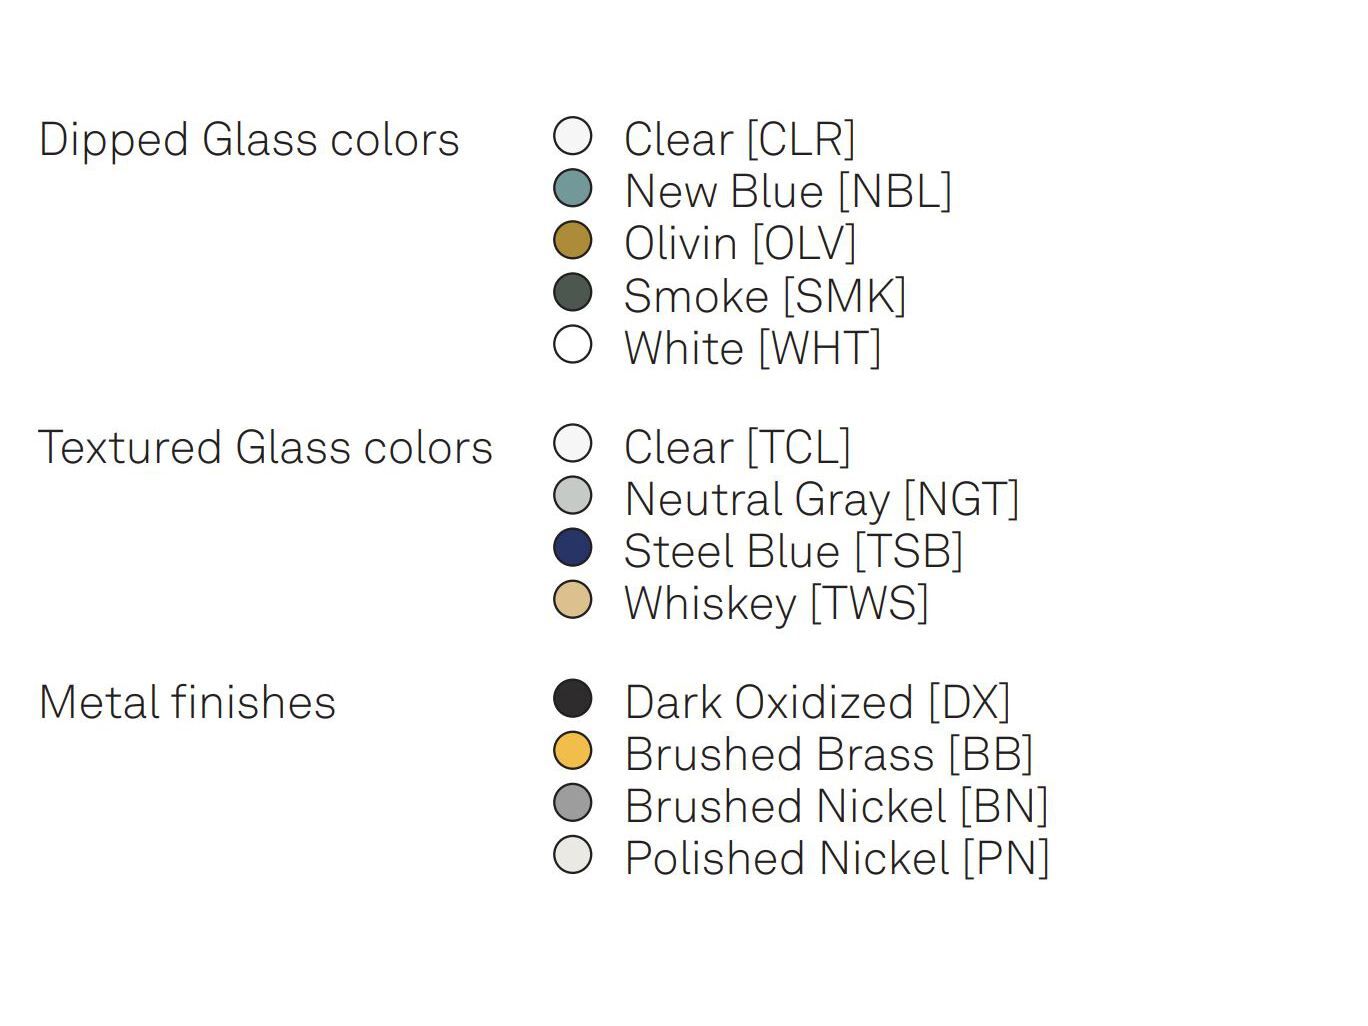Viewport: 1368px width, 1026px height.
Task: Select the Brushed Nickel gray swatch
Action: (x=573, y=803)
